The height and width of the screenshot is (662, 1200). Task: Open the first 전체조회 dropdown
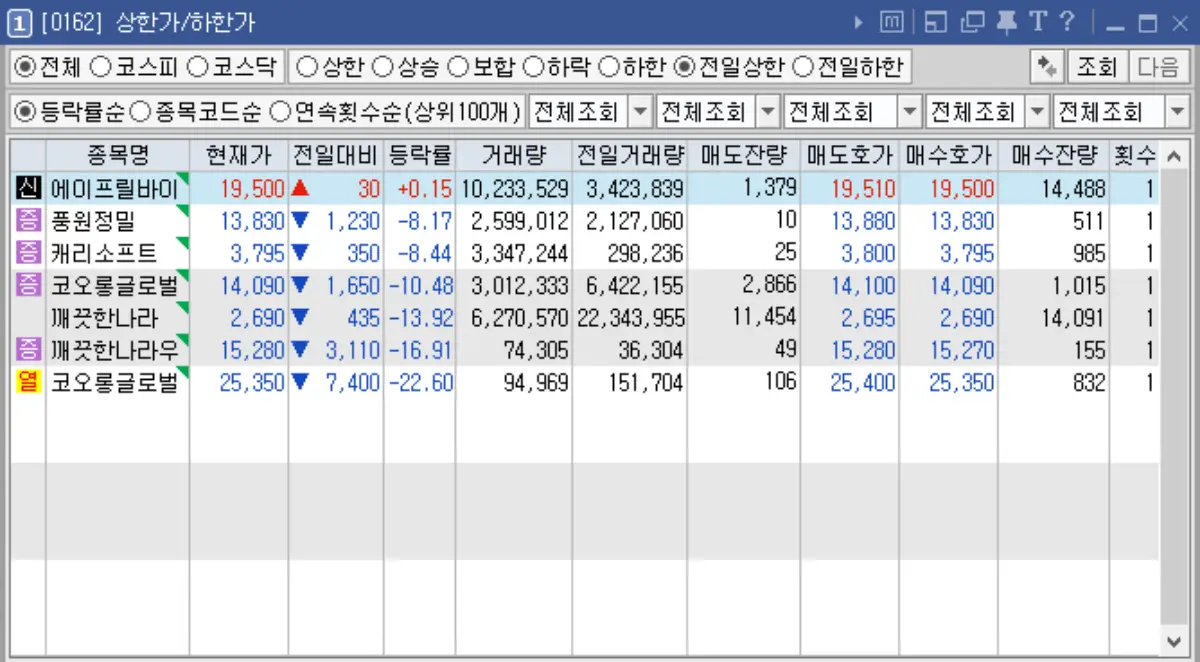(640, 111)
